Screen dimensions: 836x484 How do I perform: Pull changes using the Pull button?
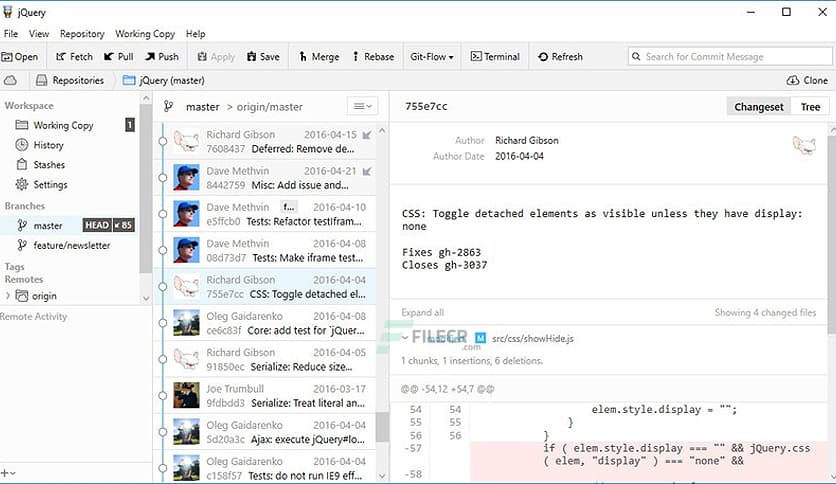click(118, 57)
